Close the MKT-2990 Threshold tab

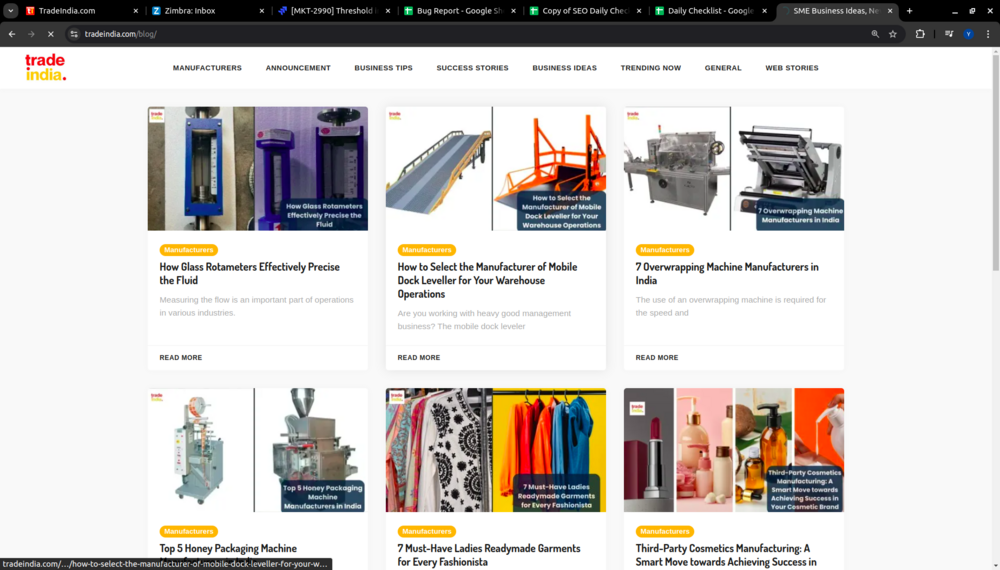click(x=388, y=11)
